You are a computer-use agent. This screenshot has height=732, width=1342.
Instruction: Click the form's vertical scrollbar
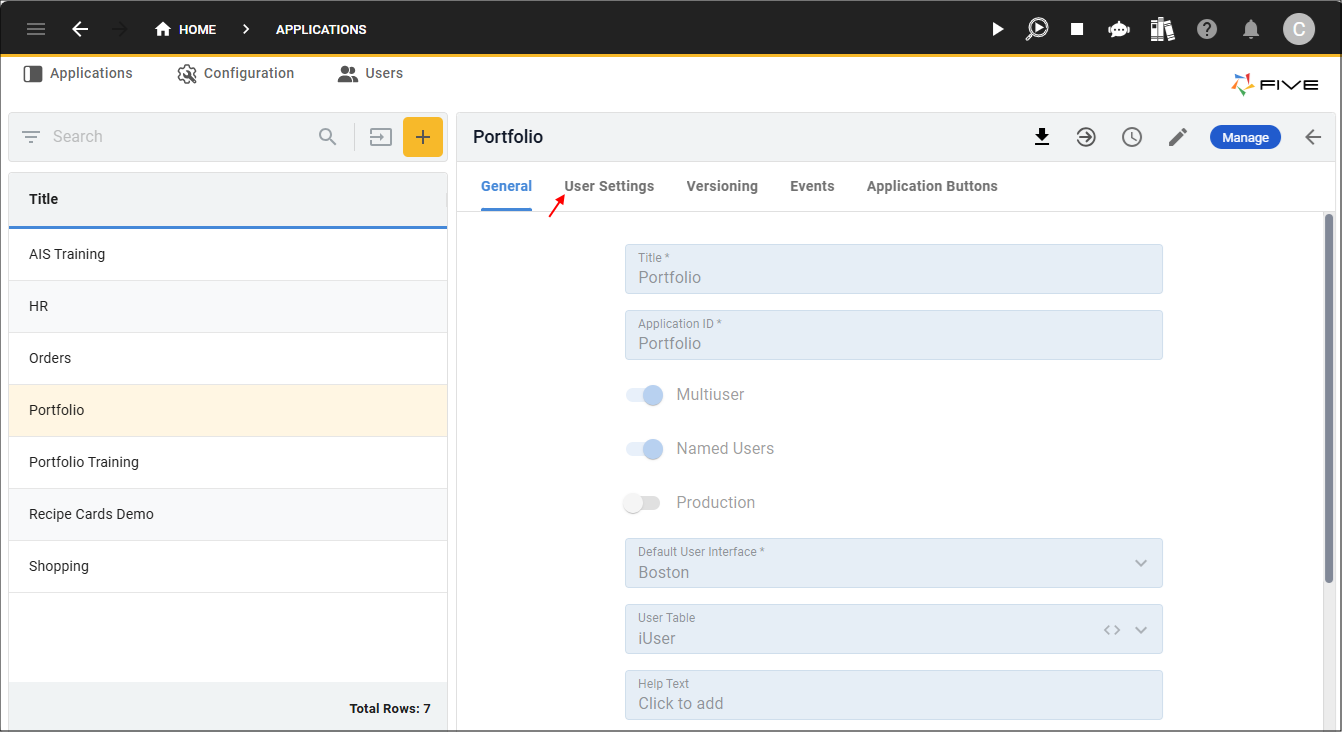[1329, 399]
